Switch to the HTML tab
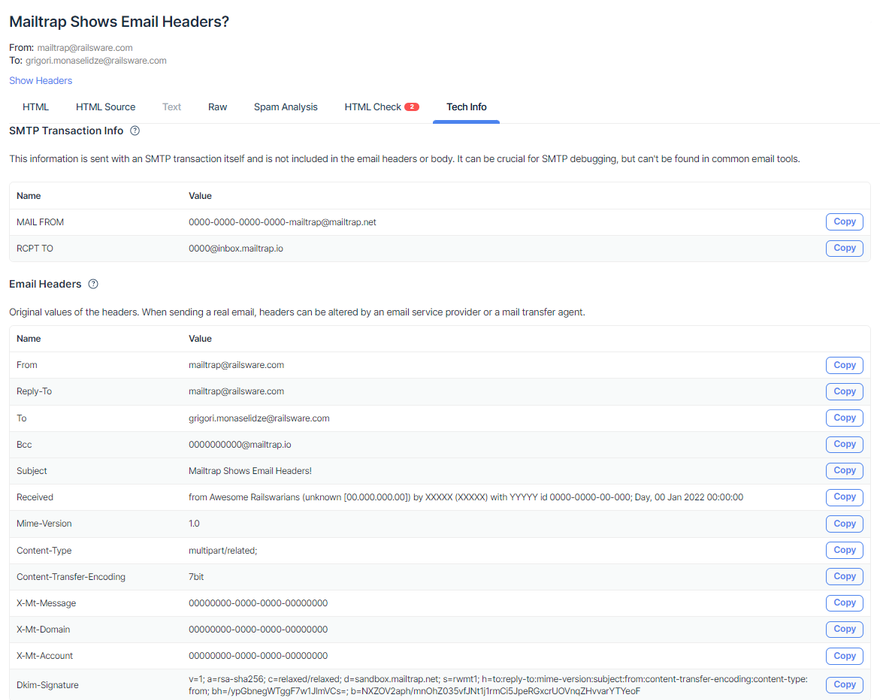 pos(36,107)
